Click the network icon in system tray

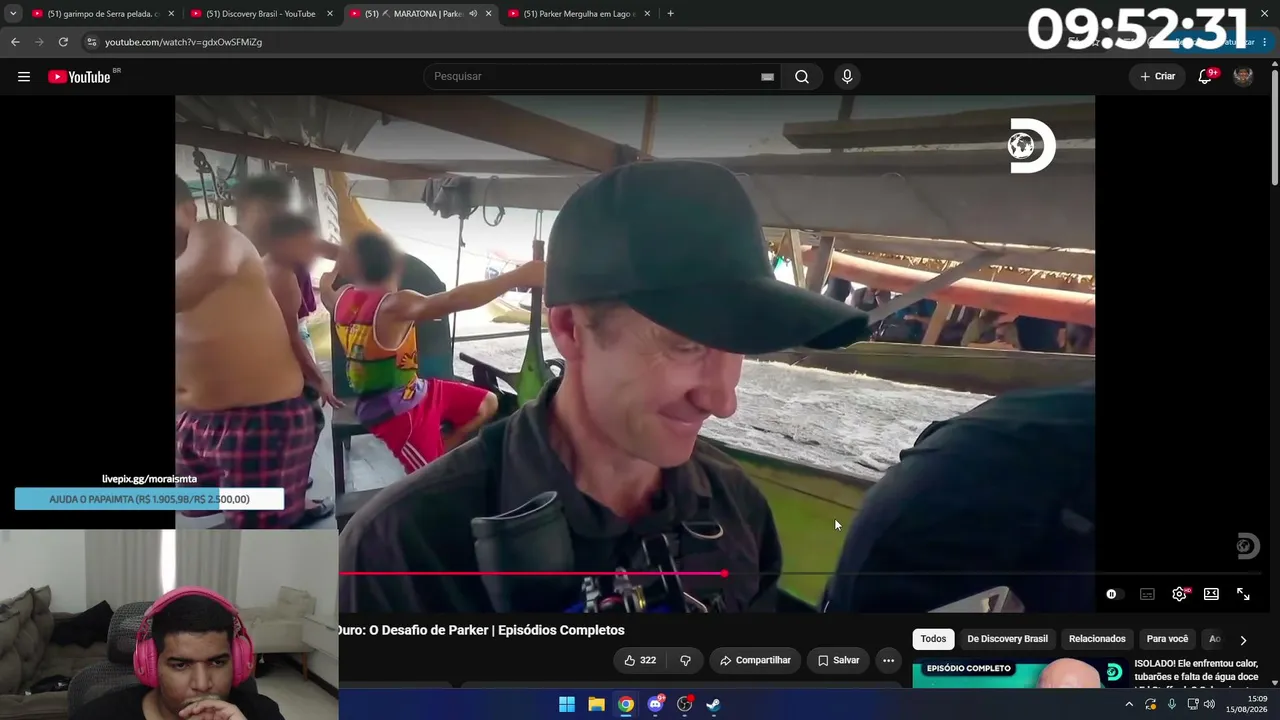(x=1192, y=704)
